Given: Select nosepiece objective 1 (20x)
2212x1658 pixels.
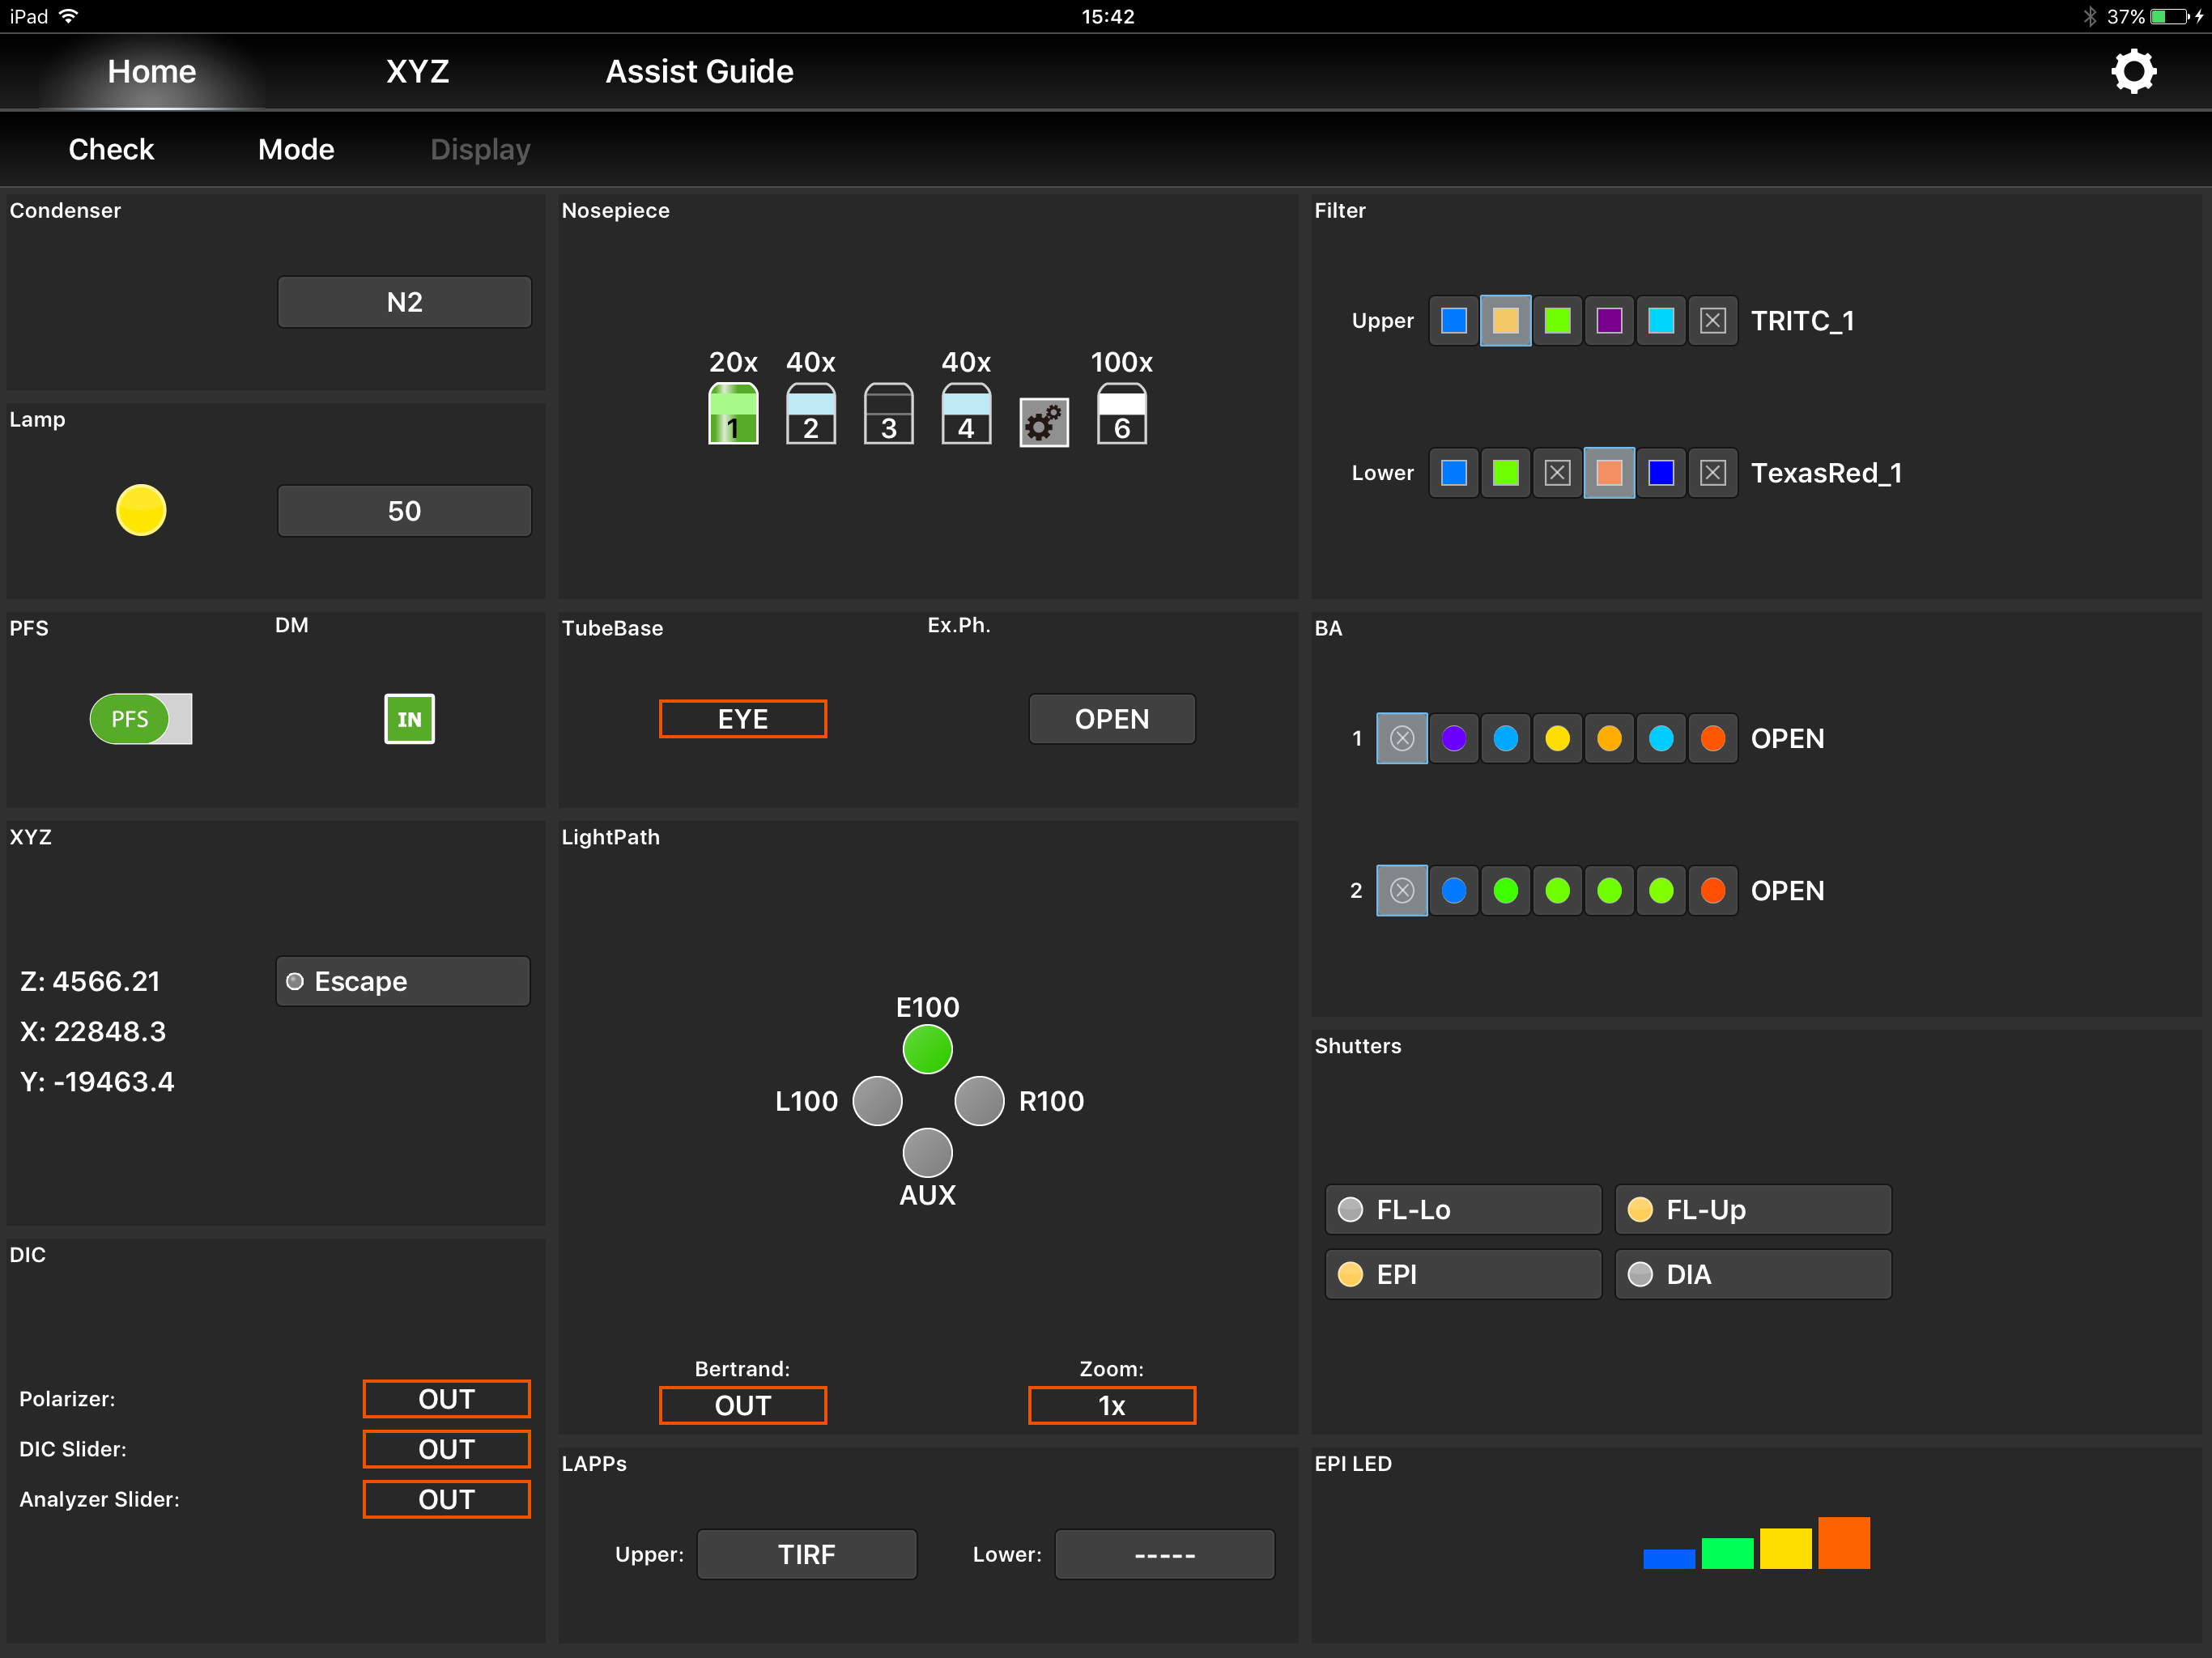Looking at the screenshot, I should point(733,413).
